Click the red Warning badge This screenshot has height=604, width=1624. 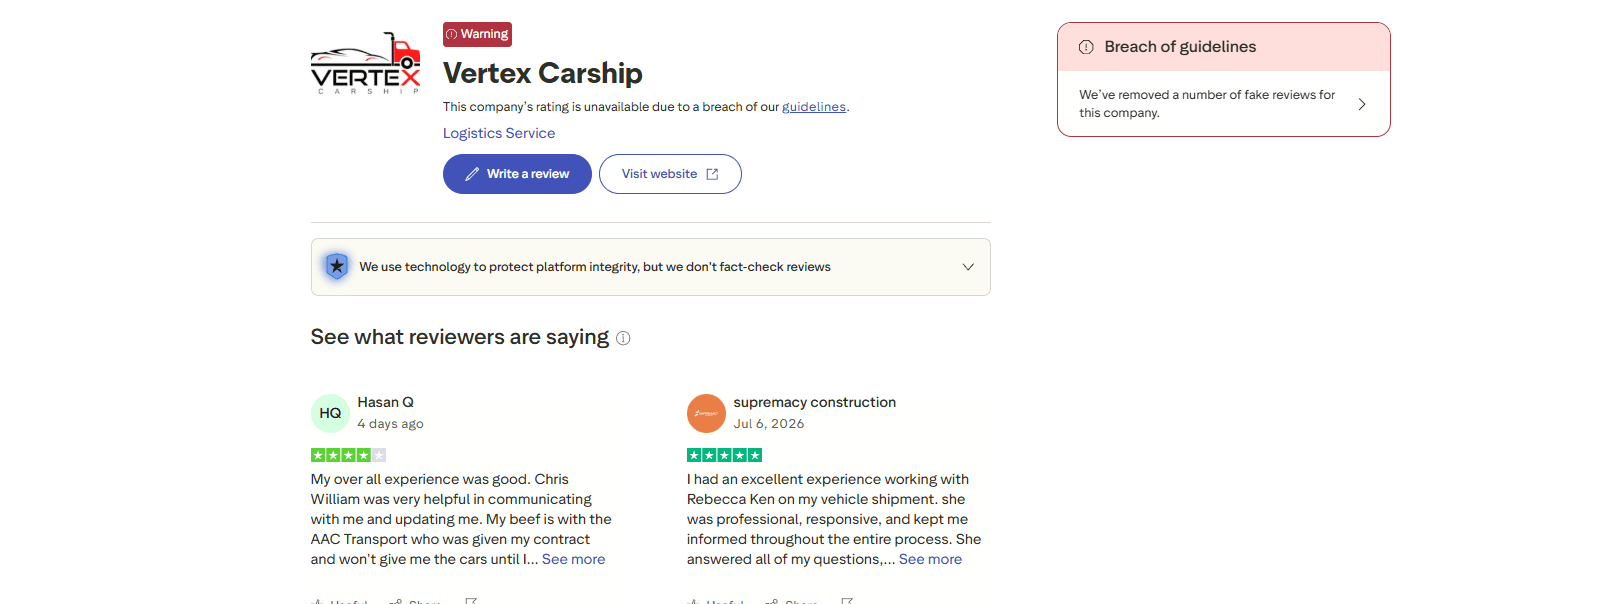click(477, 34)
